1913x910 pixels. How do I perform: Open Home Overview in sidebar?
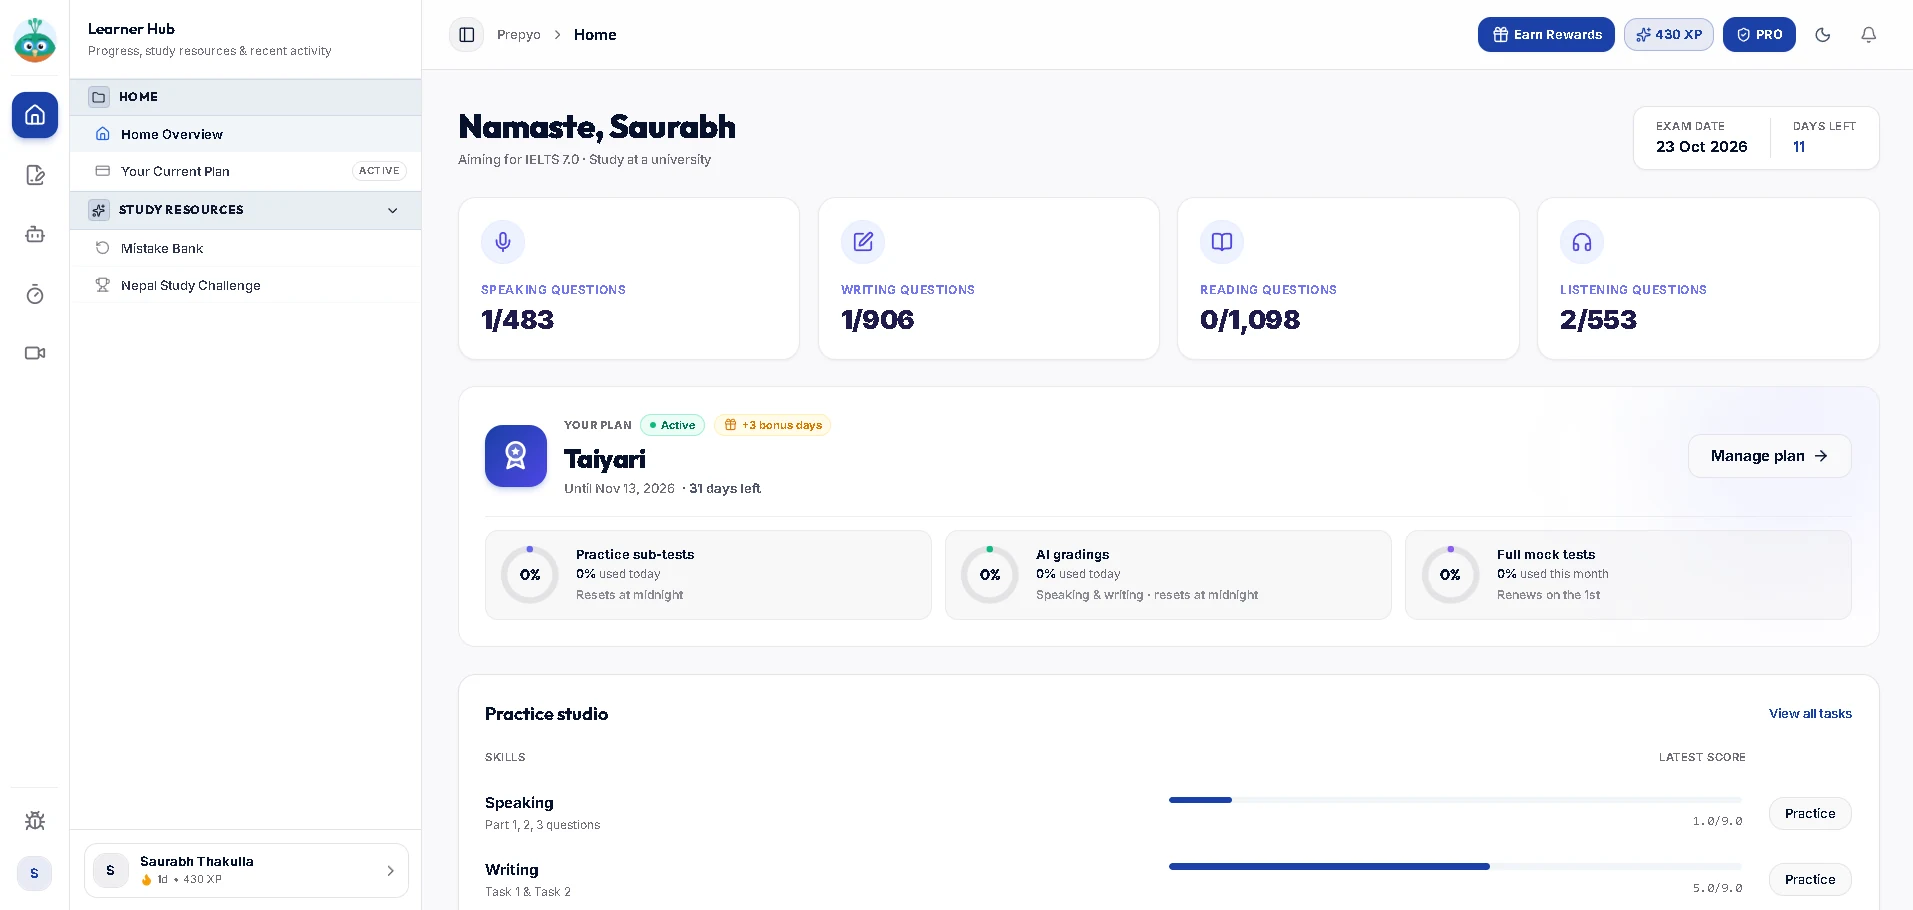click(246, 134)
